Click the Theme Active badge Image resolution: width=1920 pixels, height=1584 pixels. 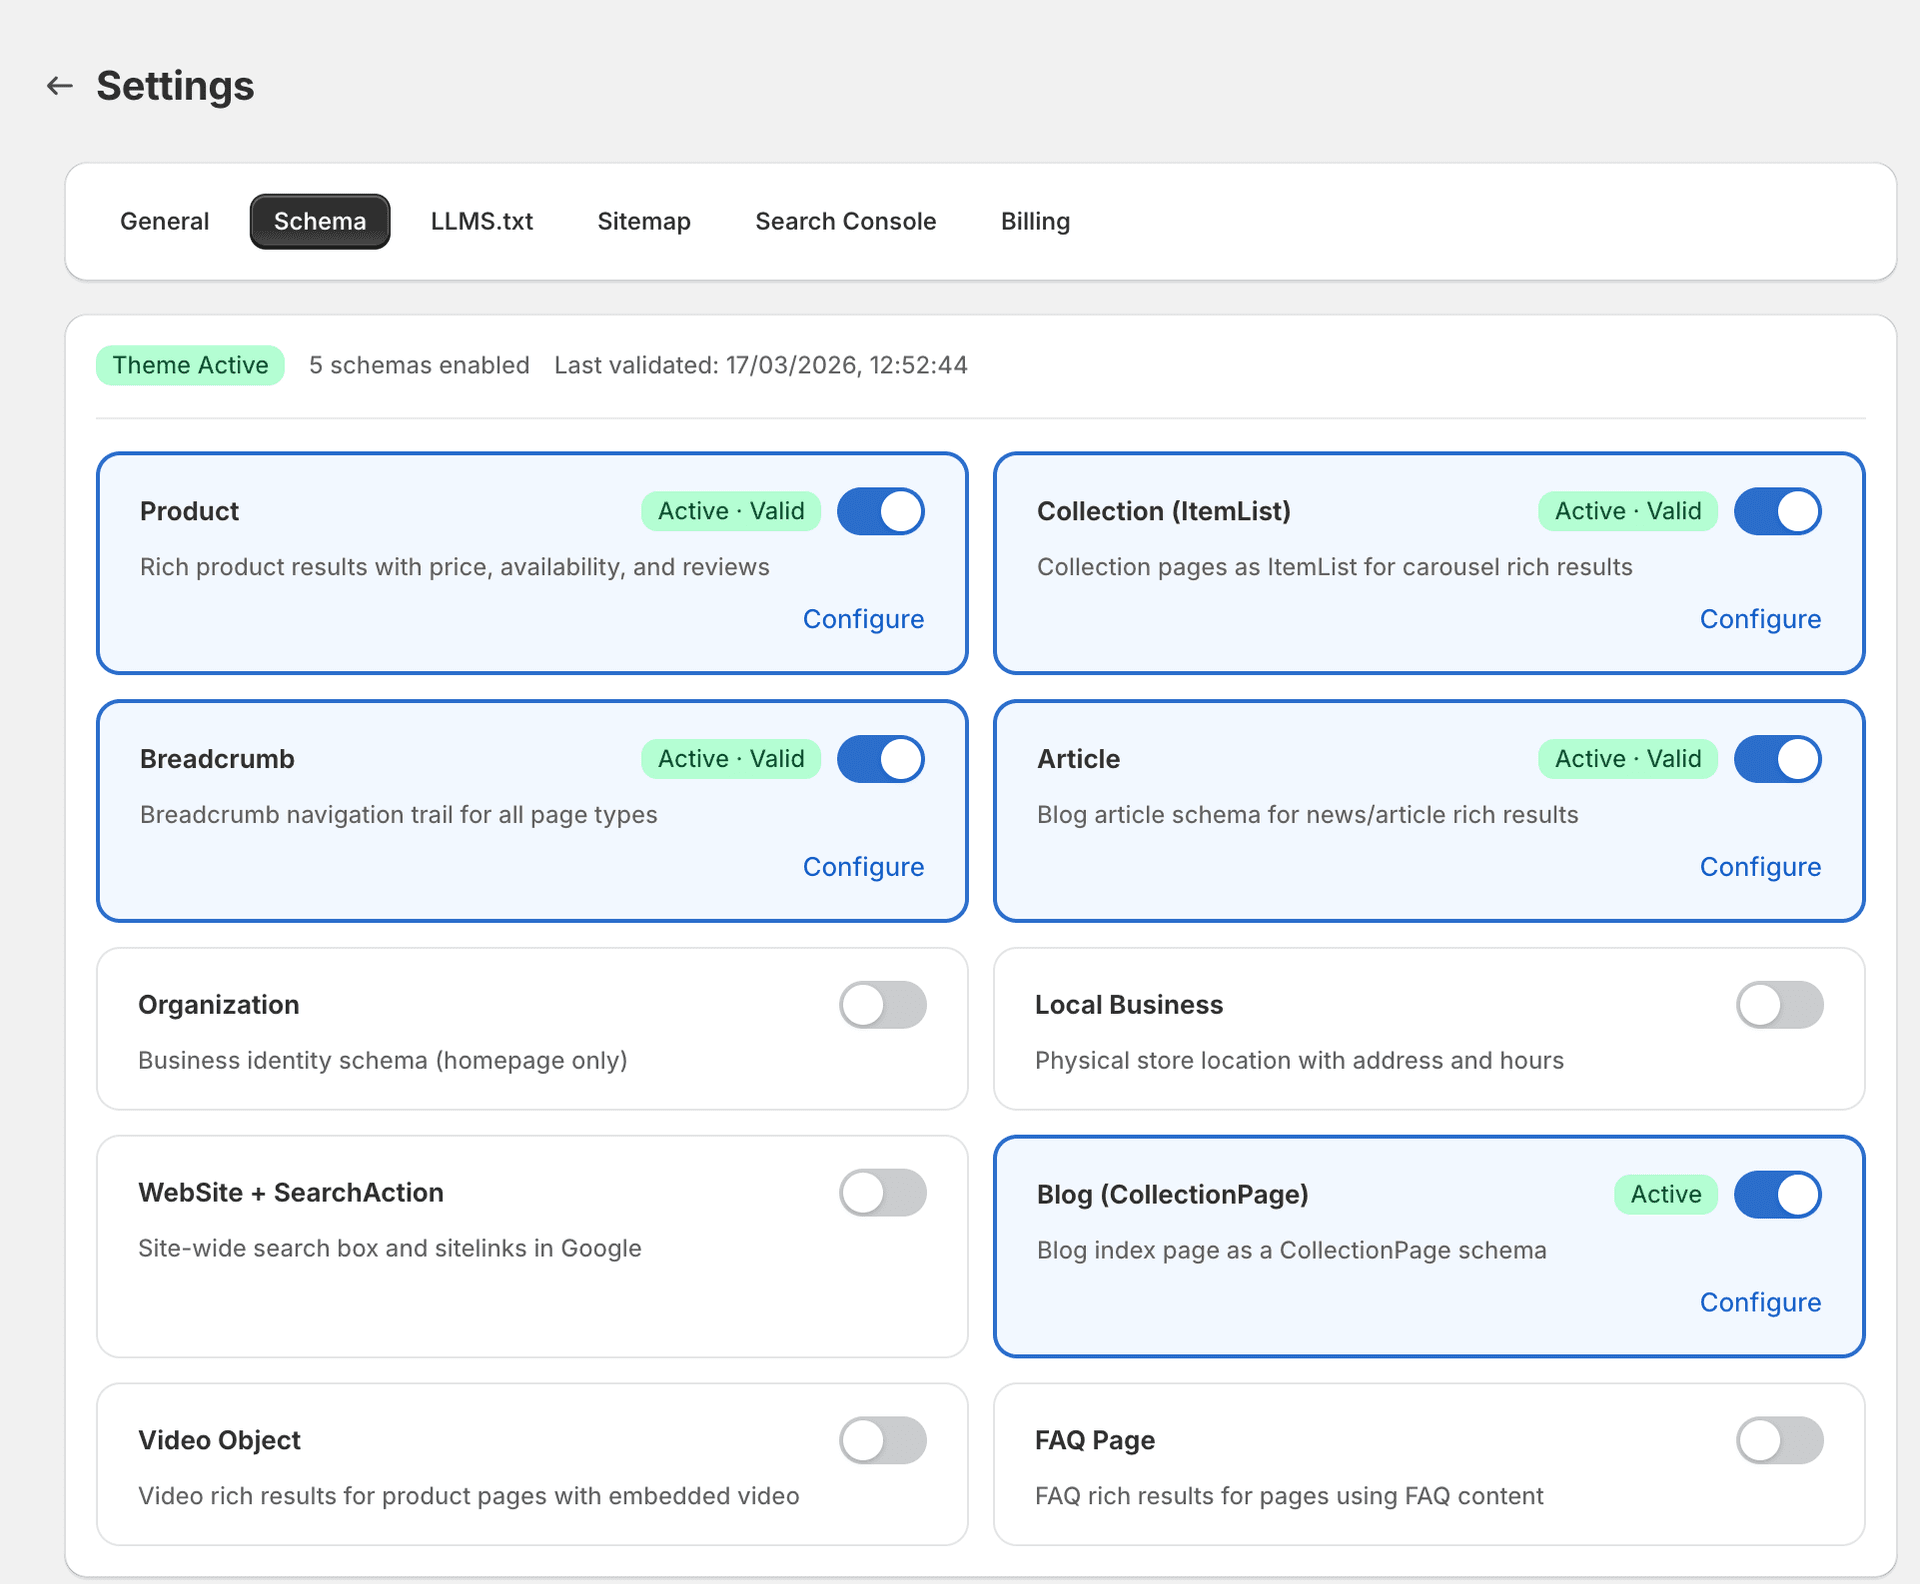coord(190,364)
